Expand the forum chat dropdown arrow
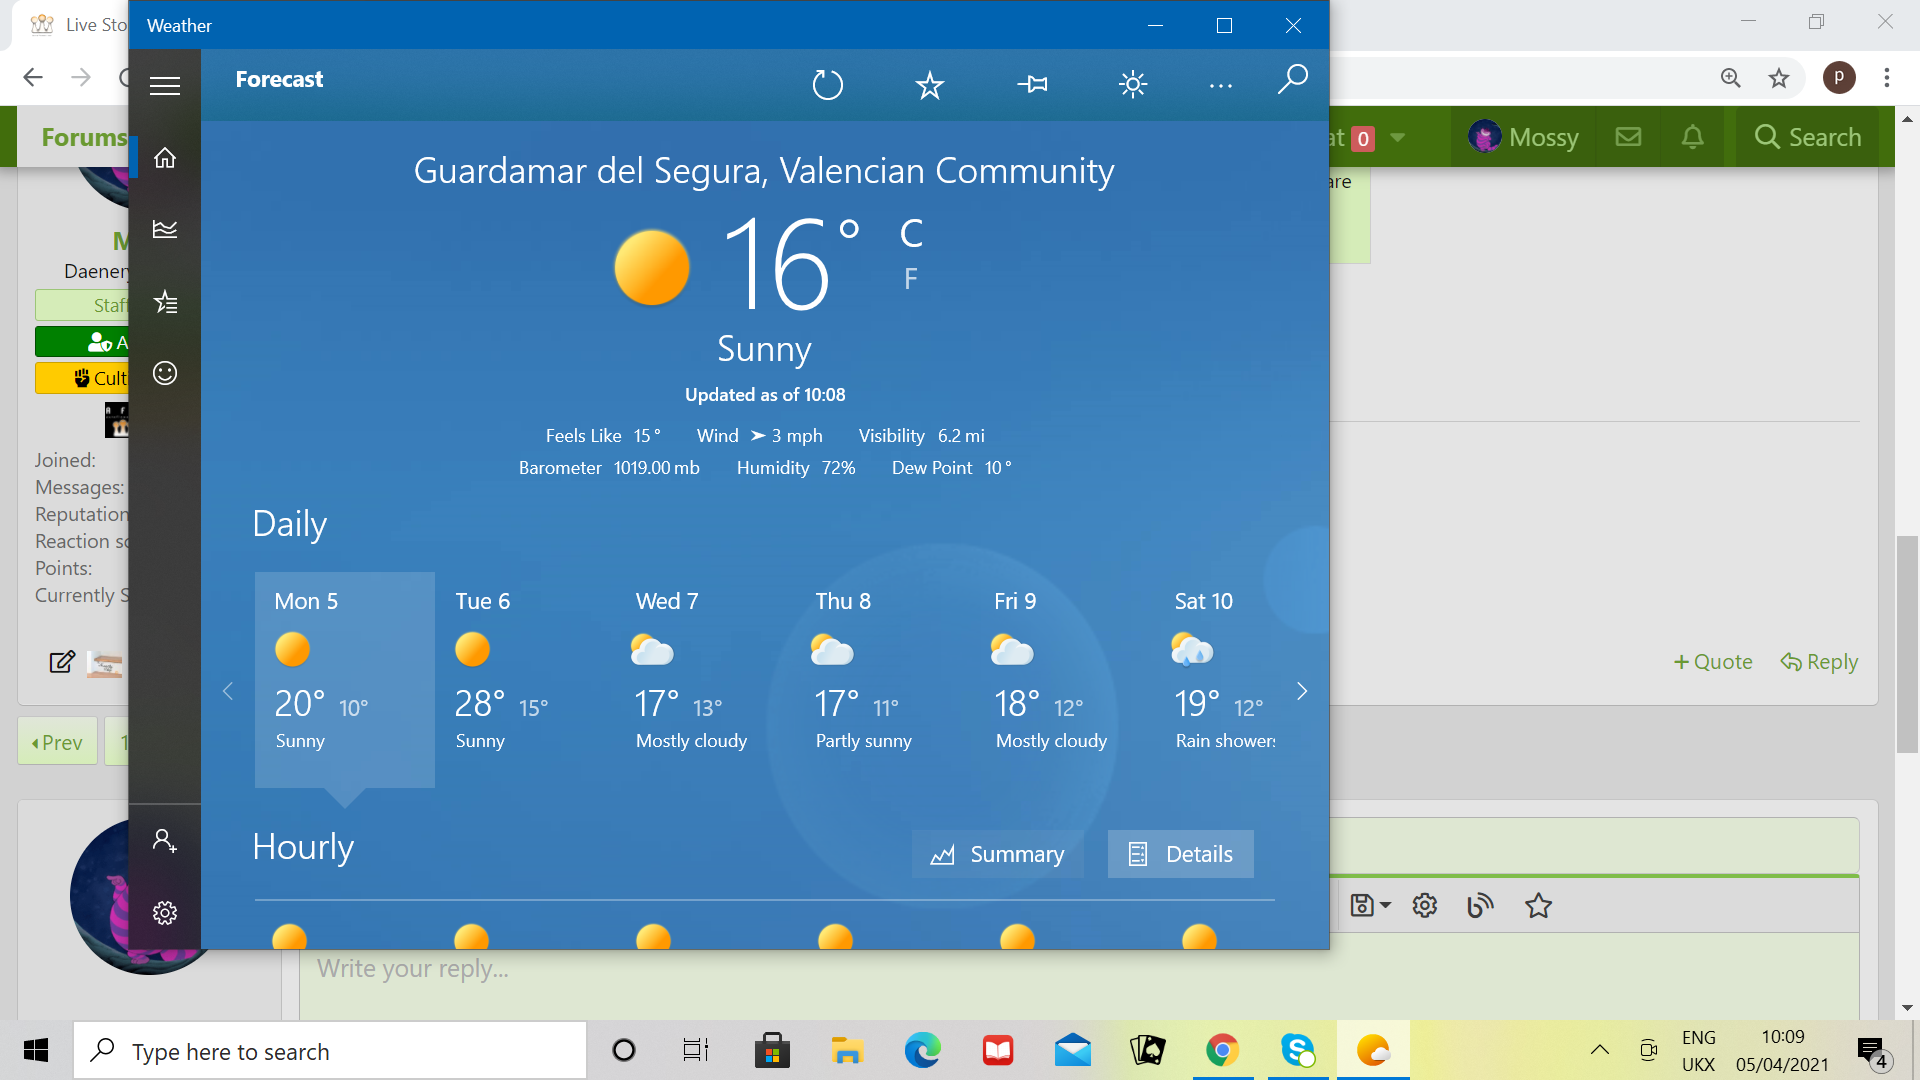 point(1398,137)
